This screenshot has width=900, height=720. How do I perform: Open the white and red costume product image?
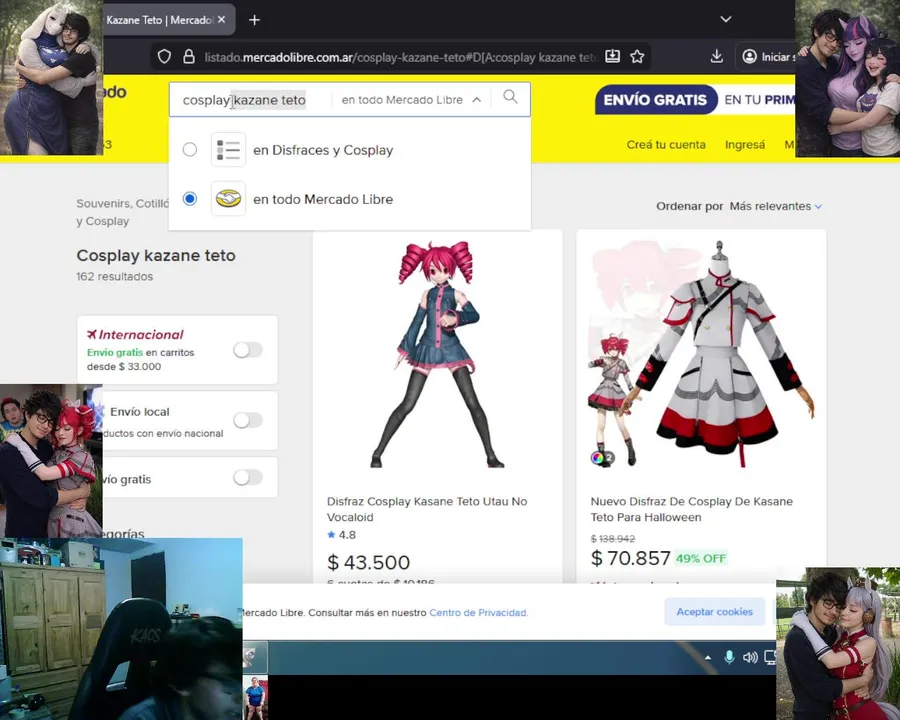coord(701,355)
